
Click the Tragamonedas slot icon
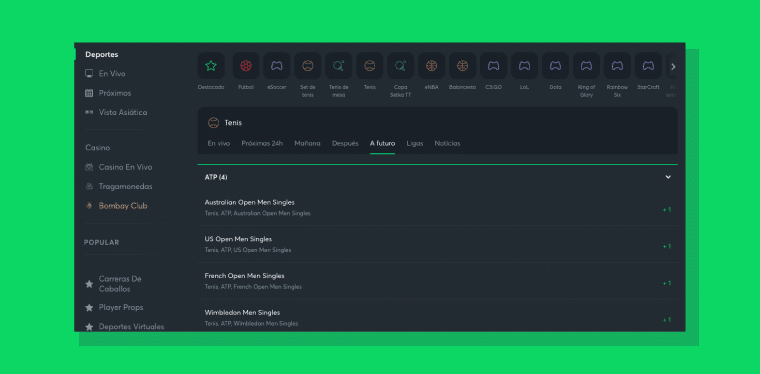89,187
